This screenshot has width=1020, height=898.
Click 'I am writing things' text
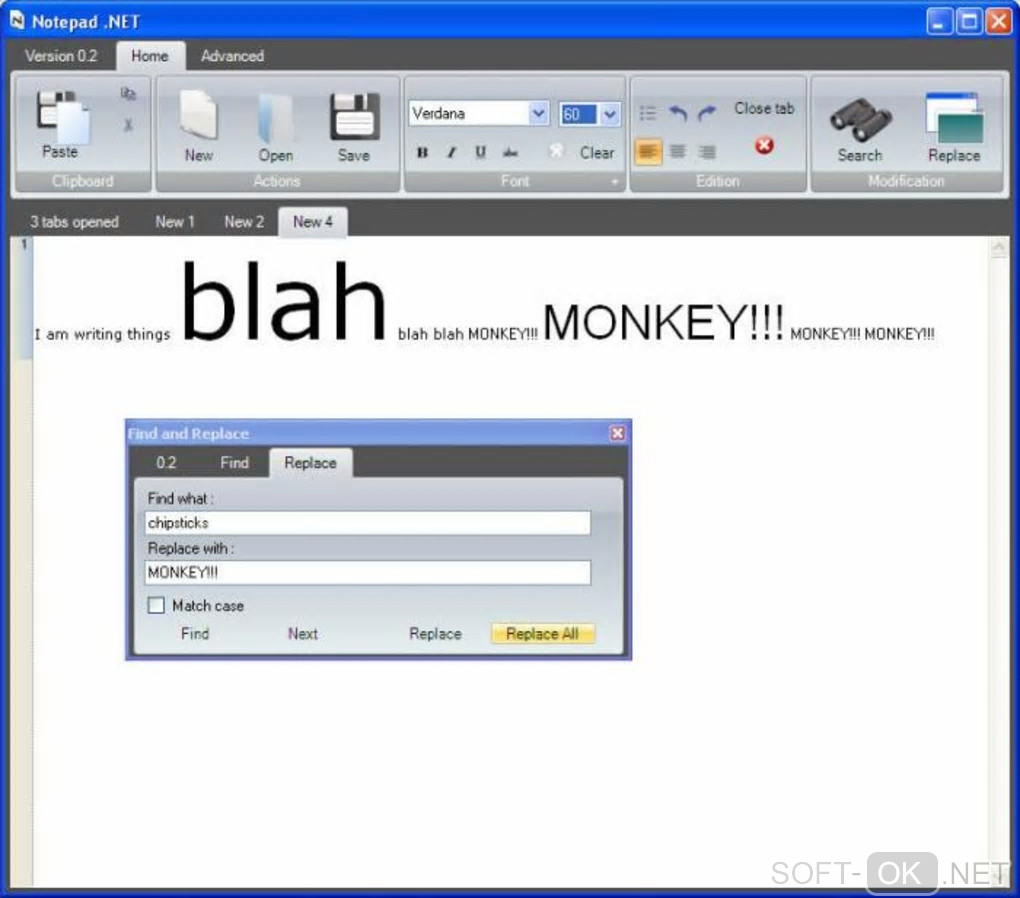(102, 334)
